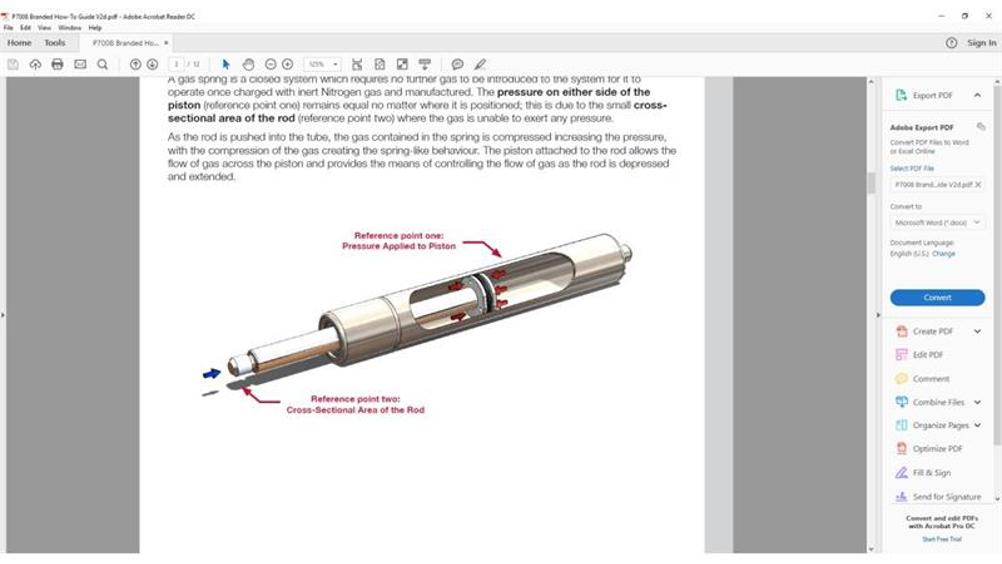This screenshot has height=564, width=1002.
Task: Click the copy icon beside Adobe Export PDF
Action: coord(981,126)
